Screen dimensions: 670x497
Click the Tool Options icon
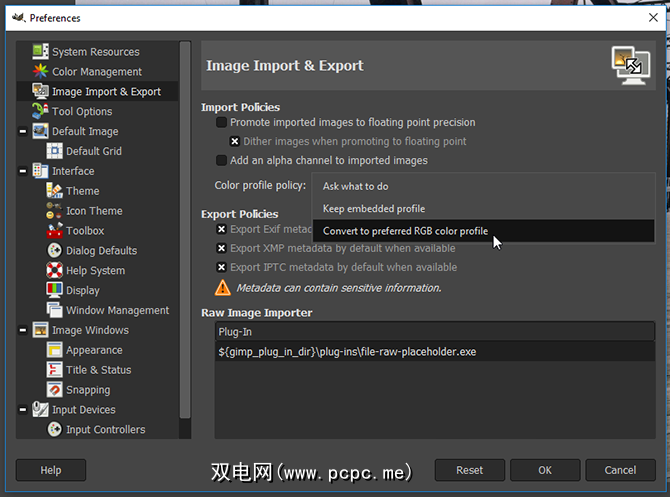click(41, 111)
